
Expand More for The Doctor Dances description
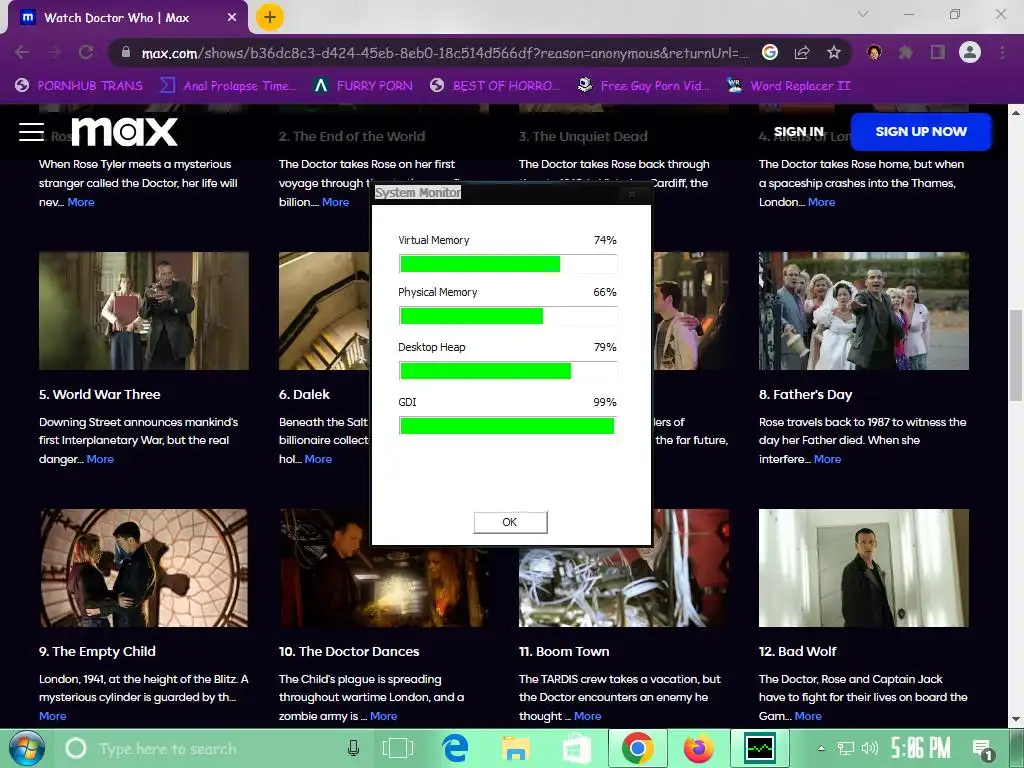(x=383, y=716)
